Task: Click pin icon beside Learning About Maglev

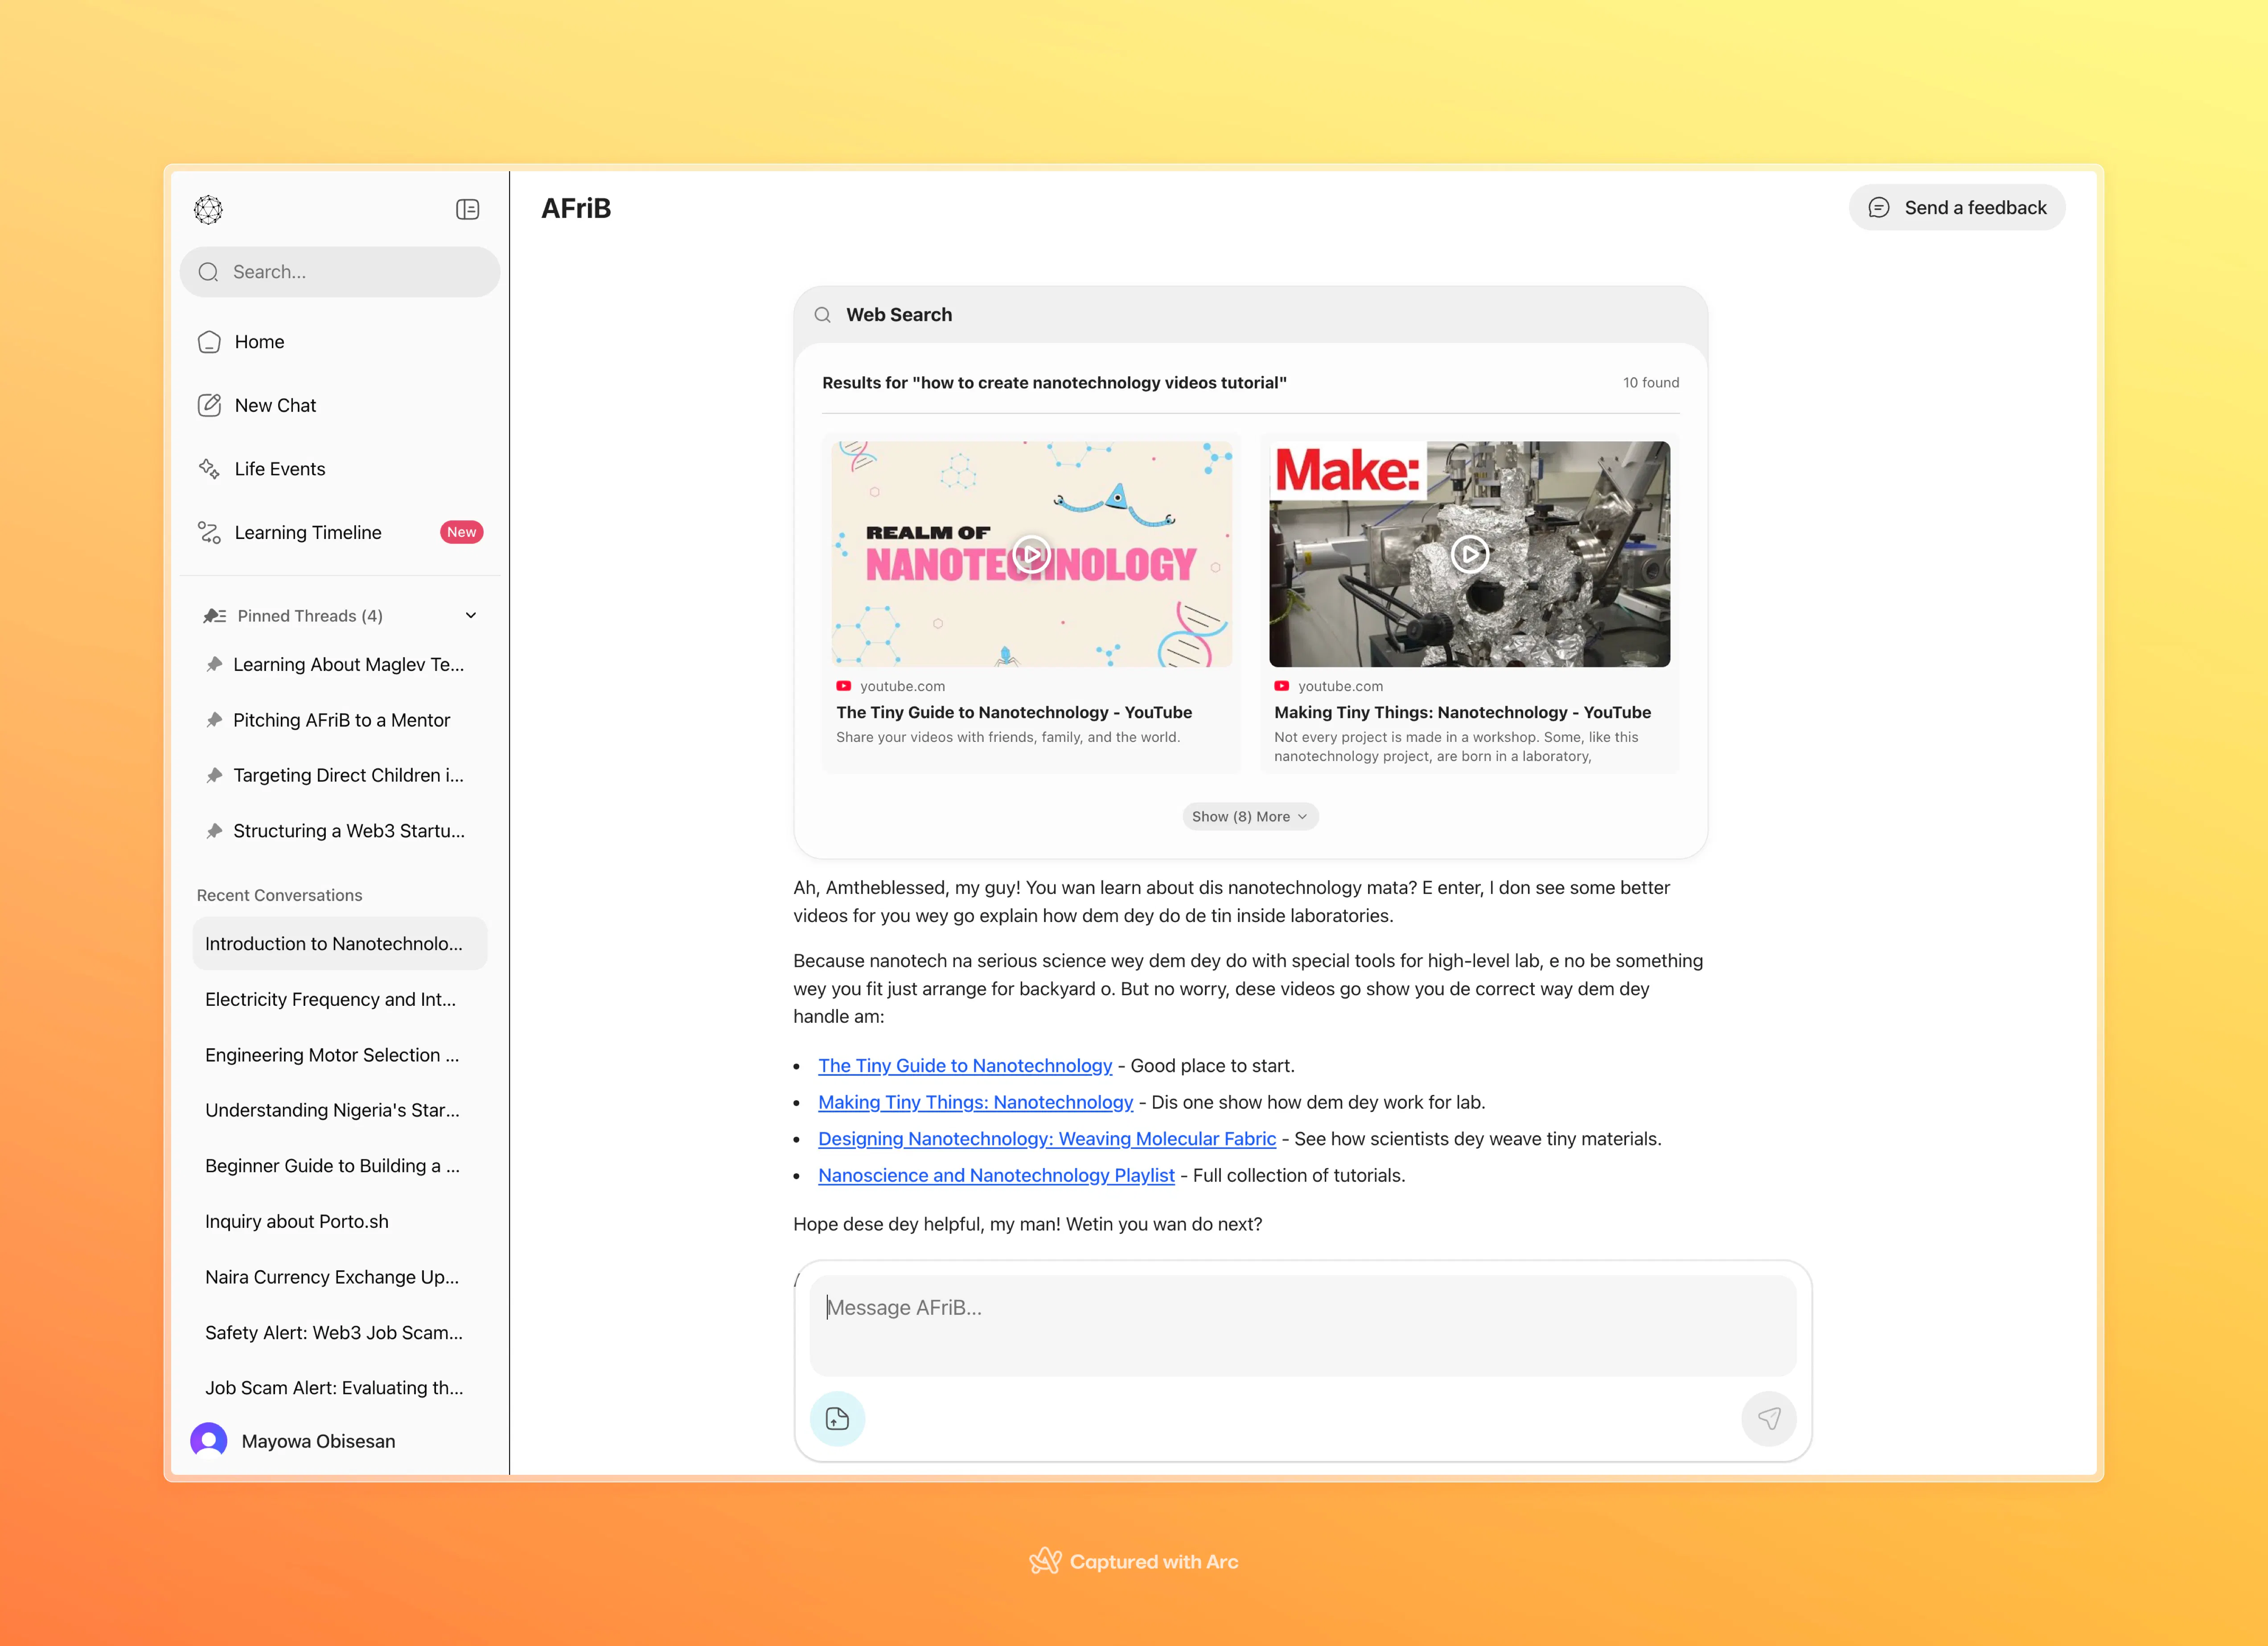Action: (213, 665)
